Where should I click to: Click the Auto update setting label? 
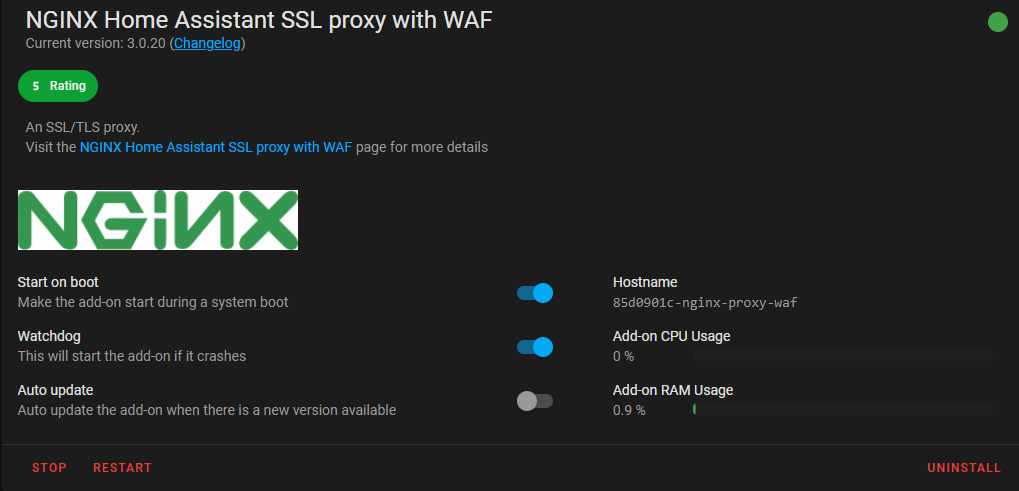[x=56, y=390]
